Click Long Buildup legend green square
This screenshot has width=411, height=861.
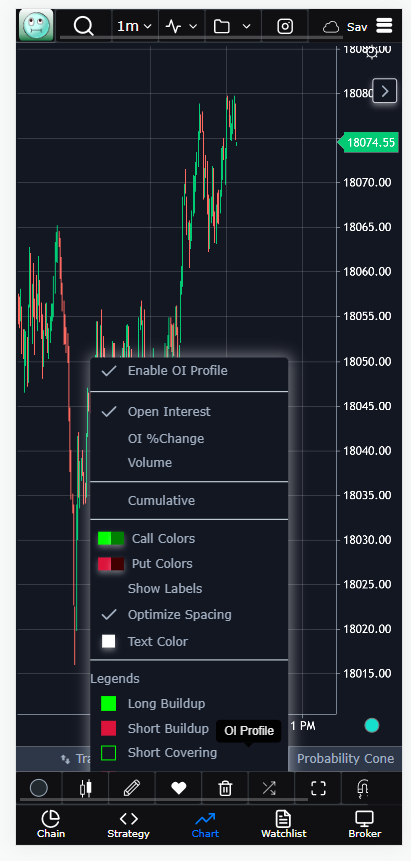pyautogui.click(x=109, y=703)
